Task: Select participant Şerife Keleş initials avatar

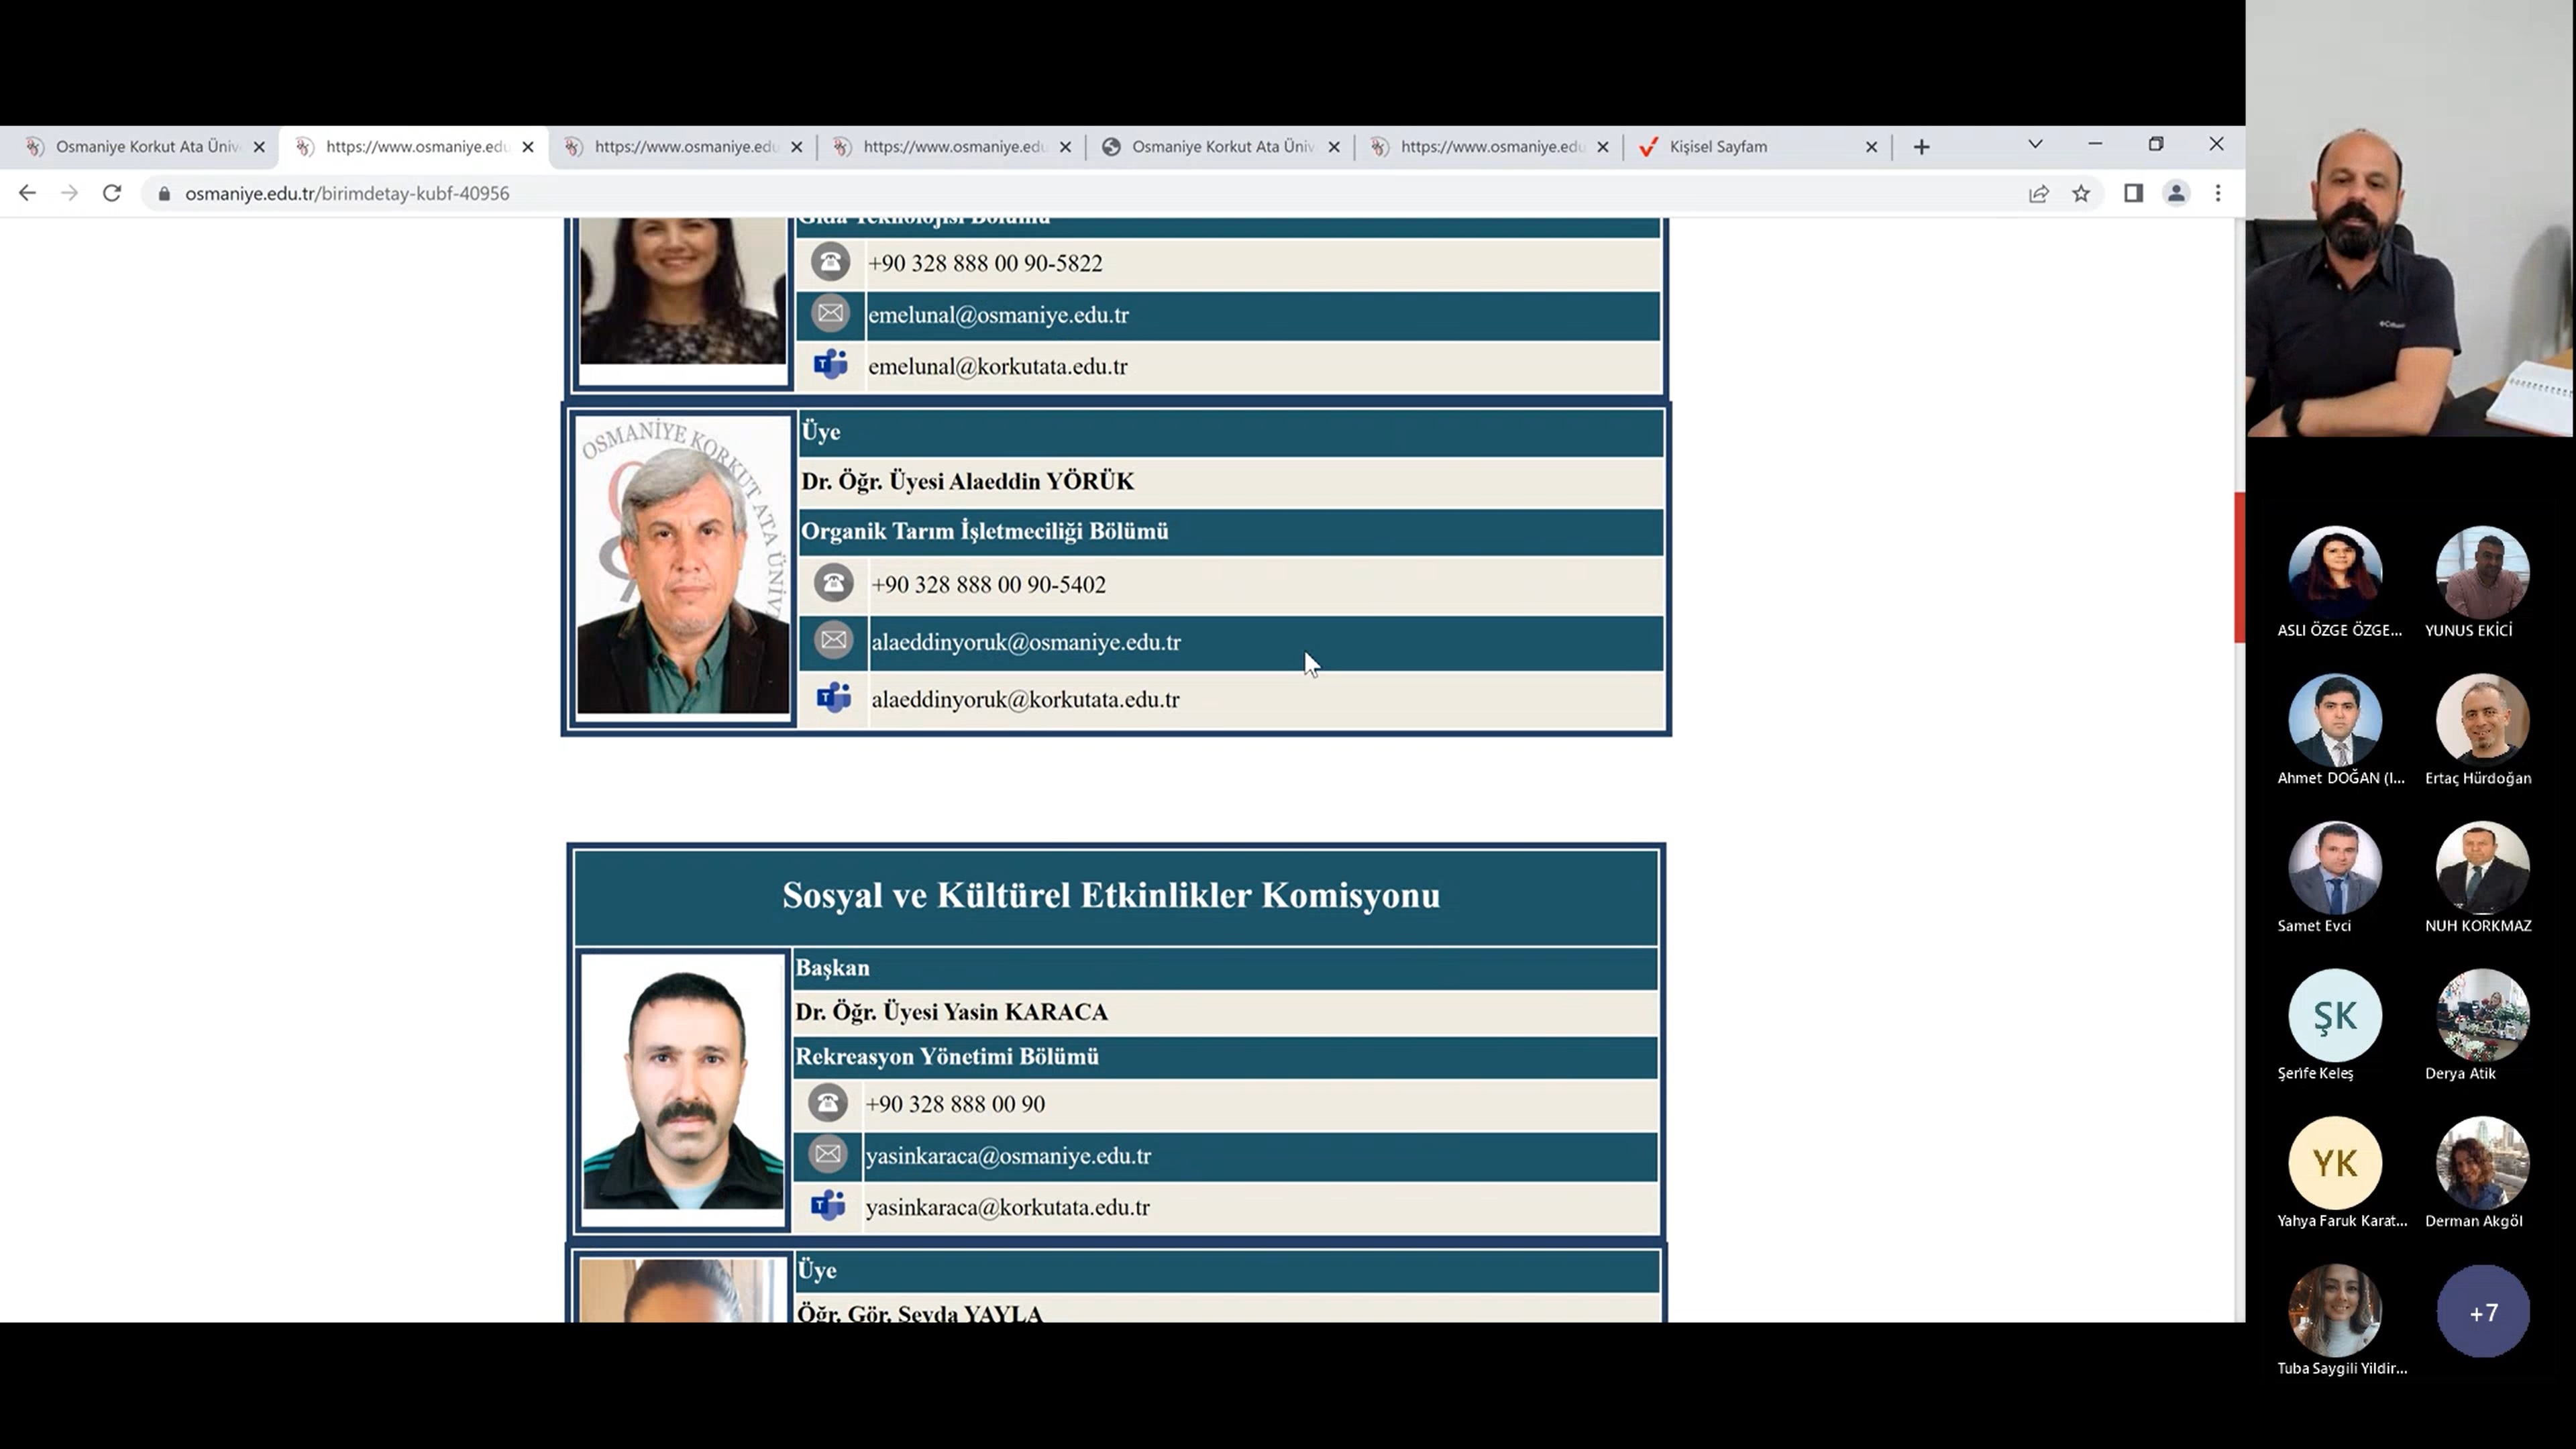Action: [x=2335, y=1015]
